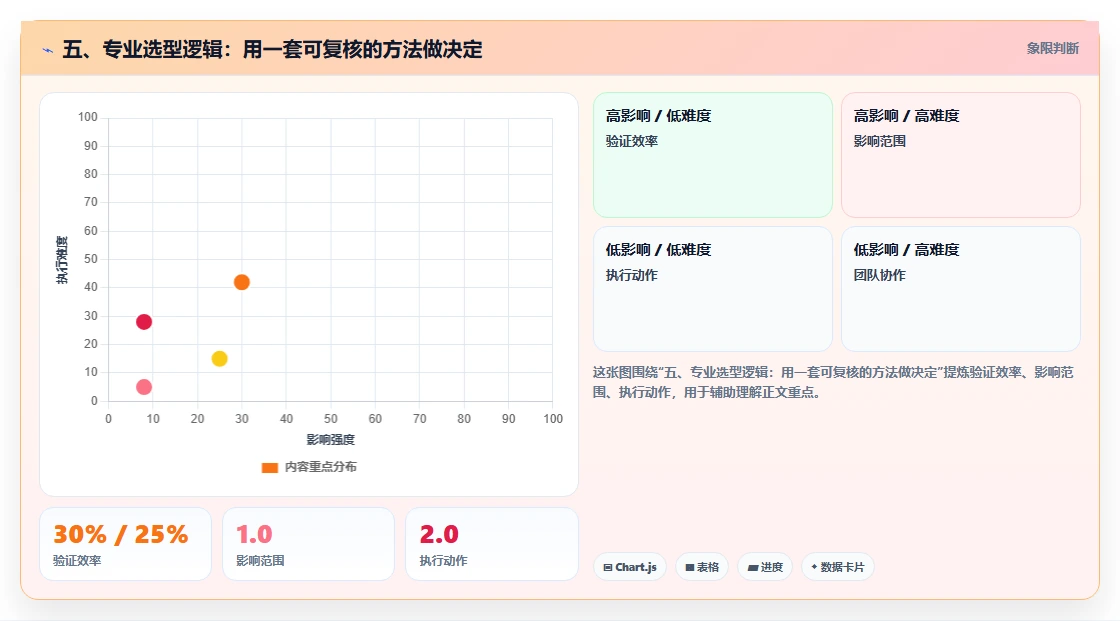
Task: Select the 高影响 / 高难度 quadrant card
Action: (x=960, y=154)
